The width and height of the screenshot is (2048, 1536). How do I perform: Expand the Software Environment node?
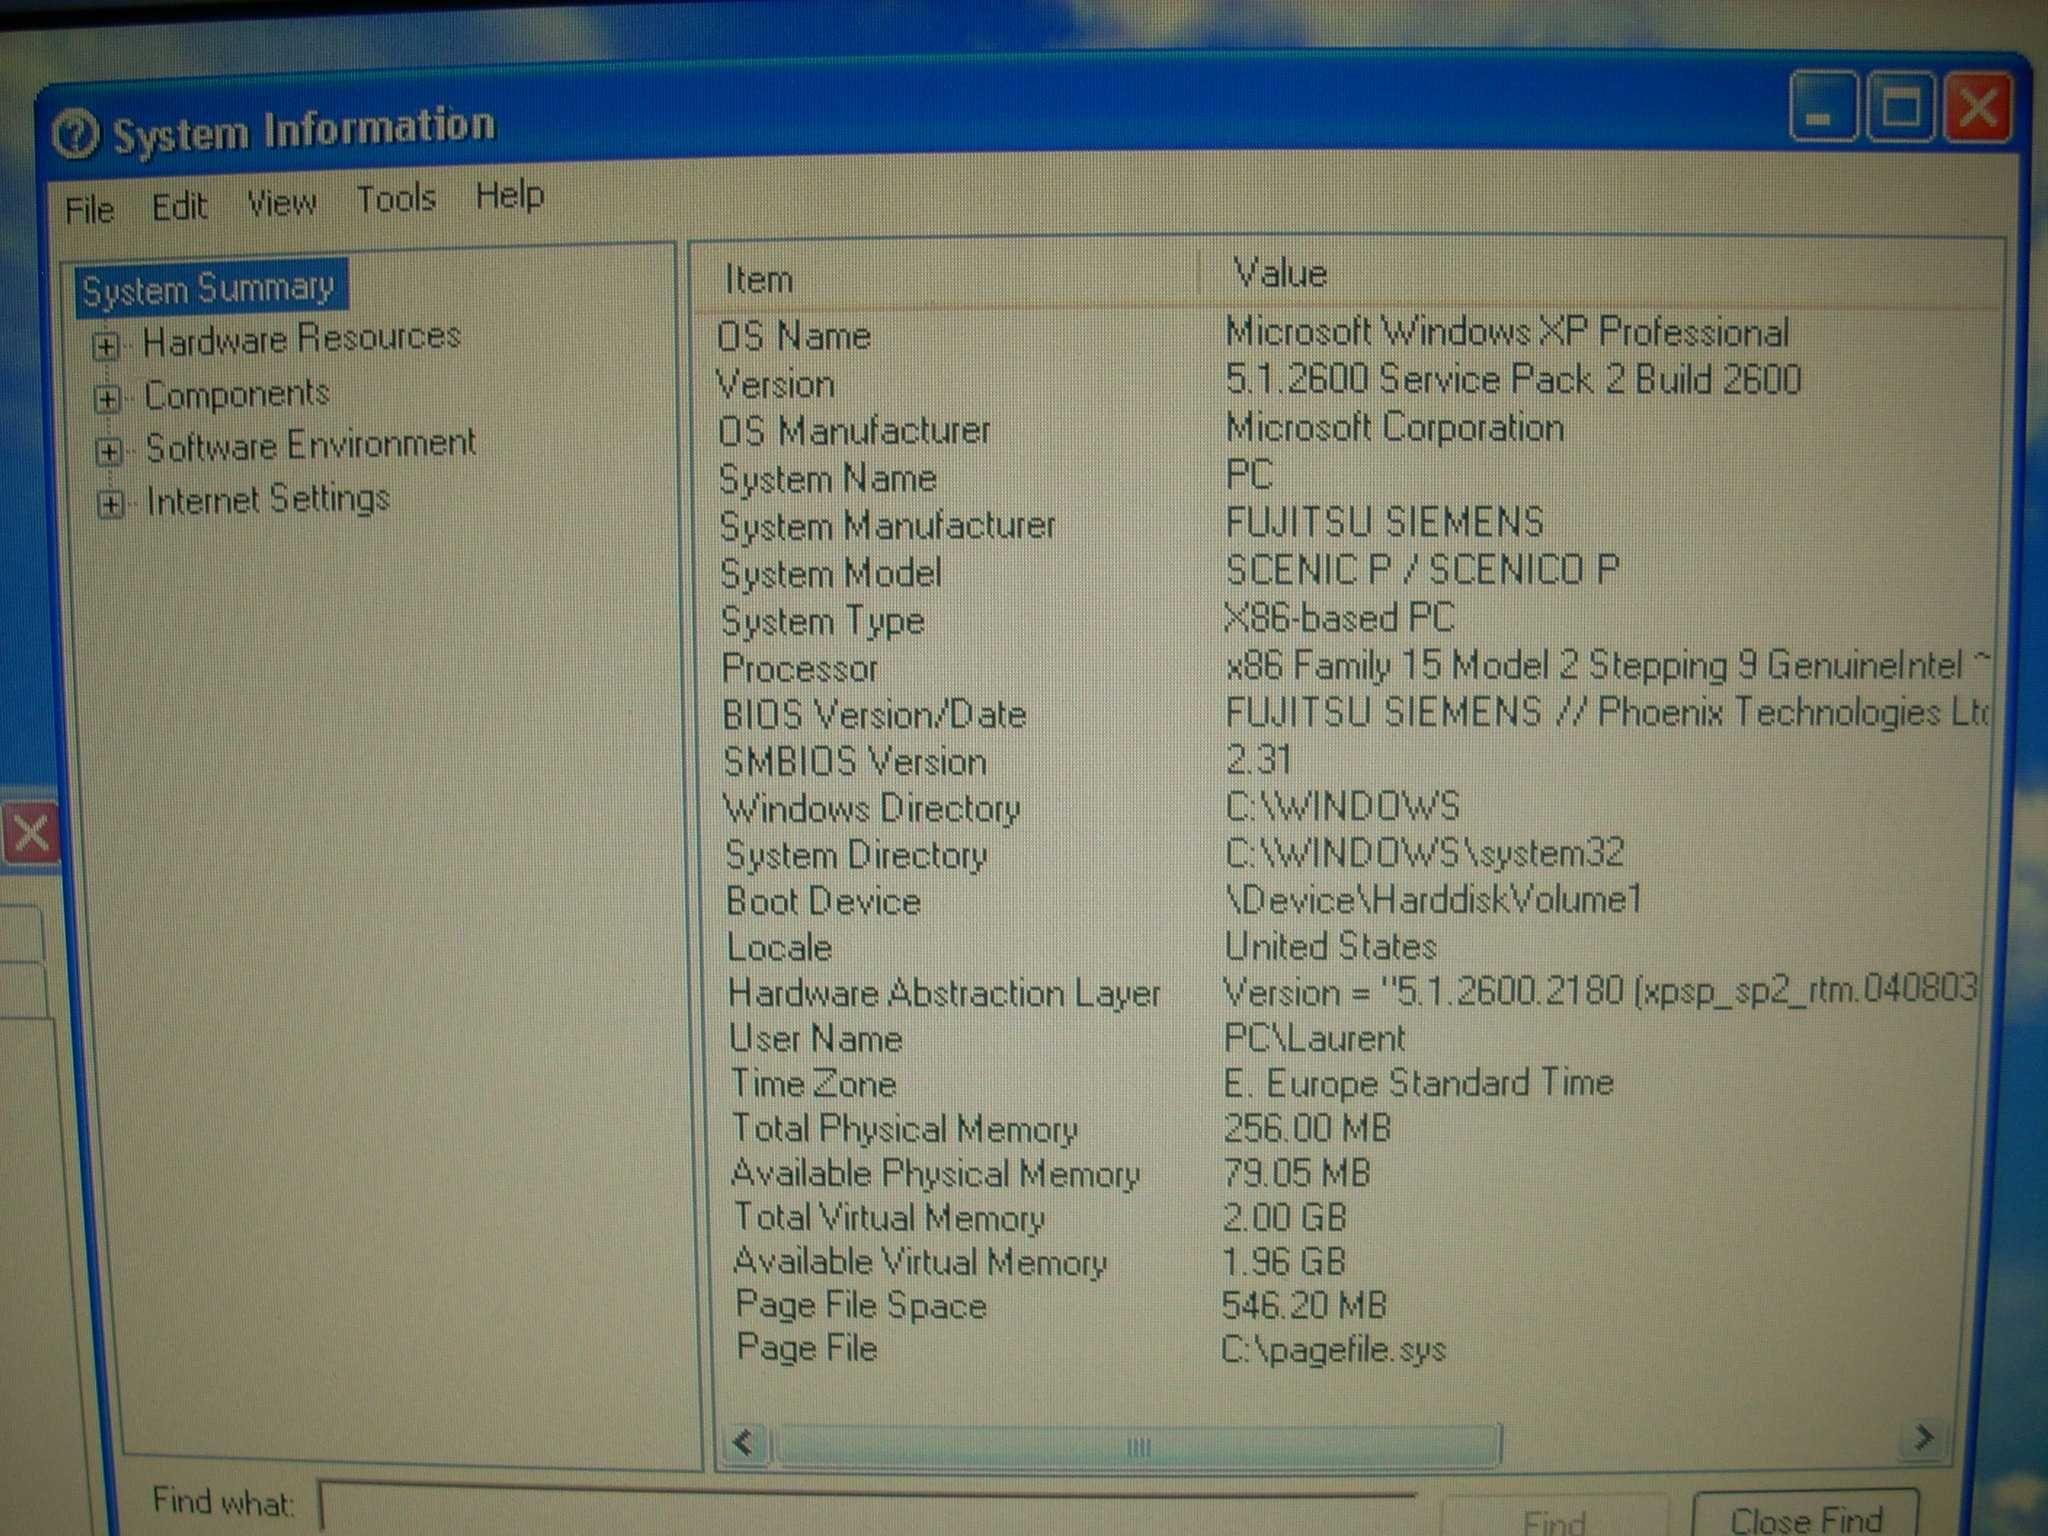[109, 451]
